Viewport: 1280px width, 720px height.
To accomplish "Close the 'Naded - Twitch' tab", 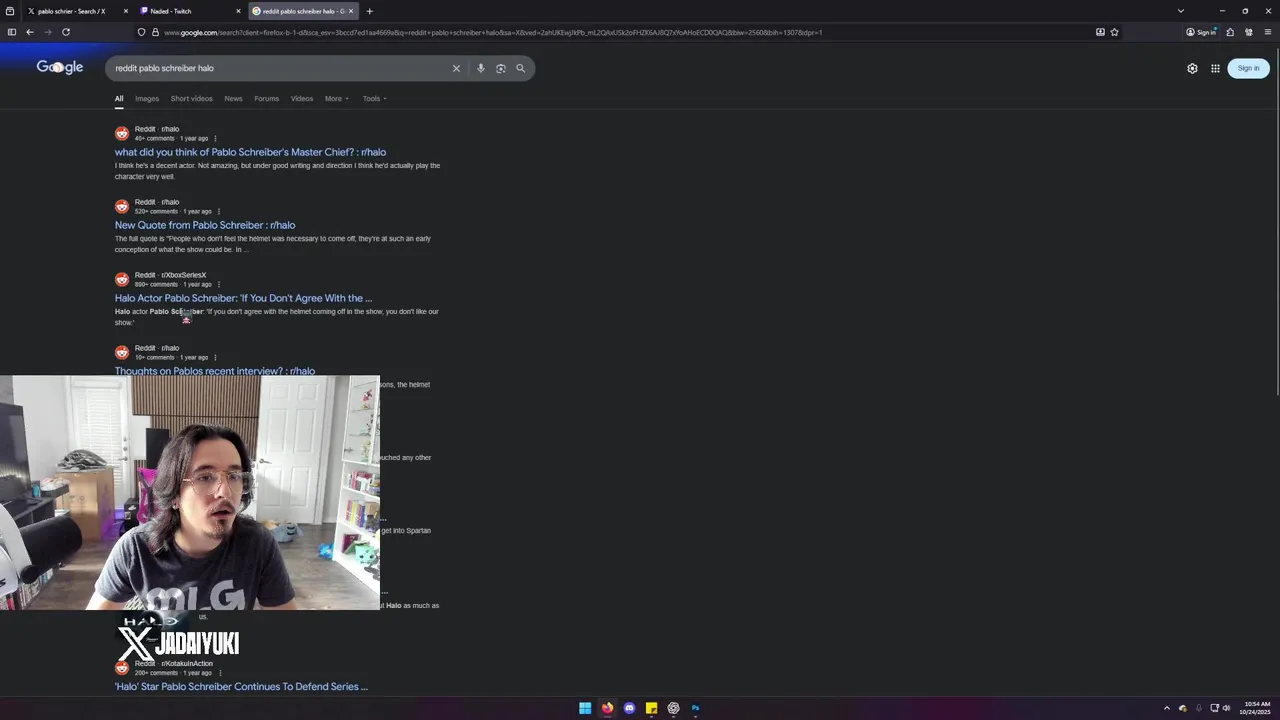I will [238, 11].
